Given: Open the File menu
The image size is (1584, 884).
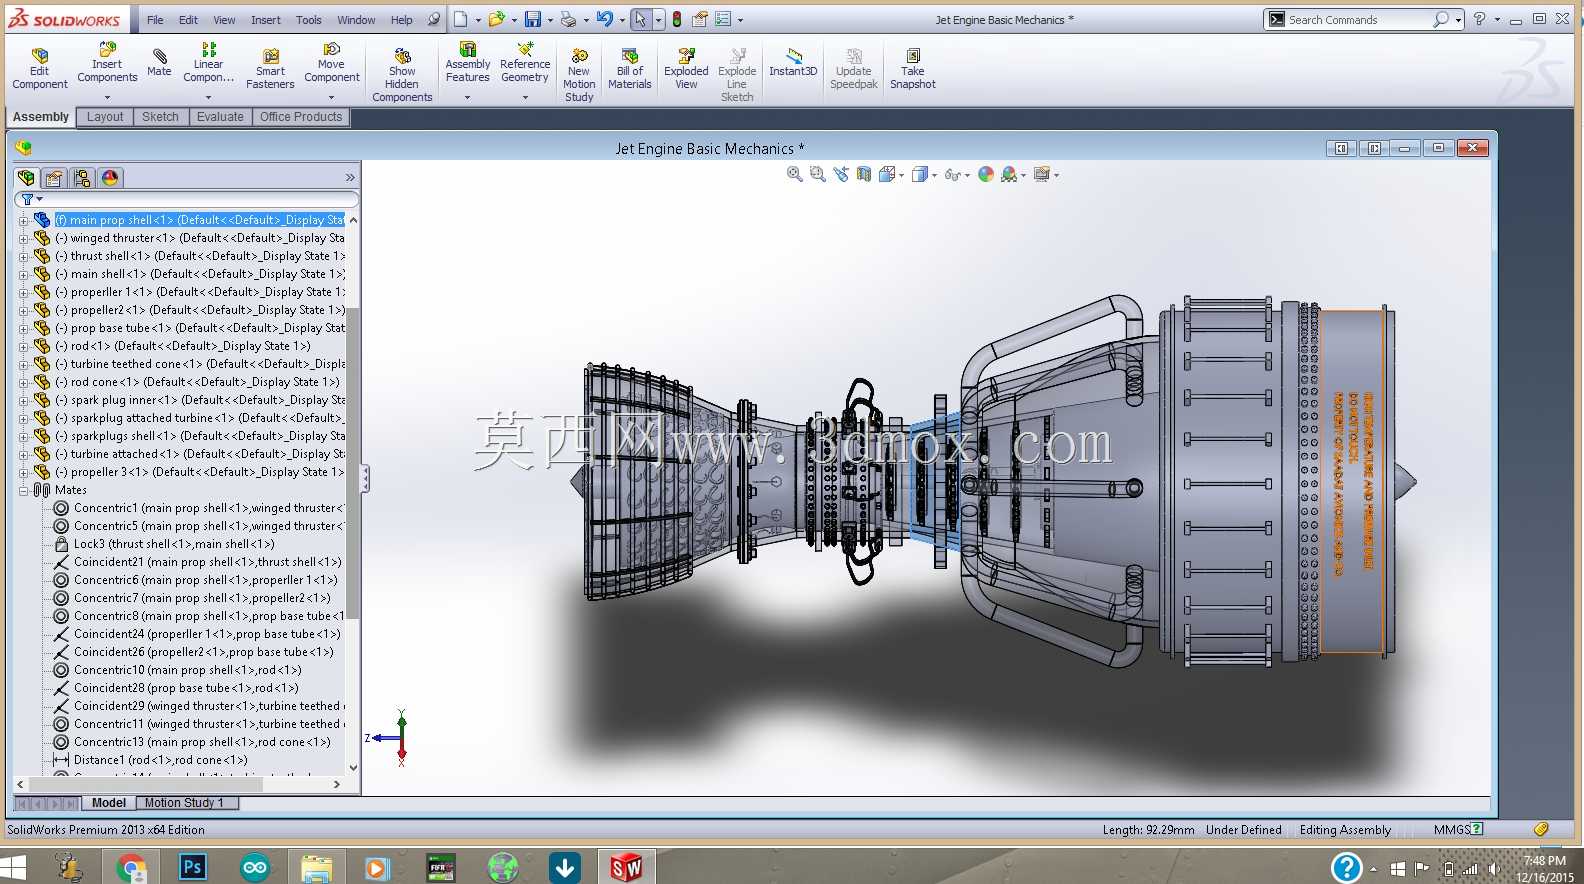Looking at the screenshot, I should (x=155, y=20).
